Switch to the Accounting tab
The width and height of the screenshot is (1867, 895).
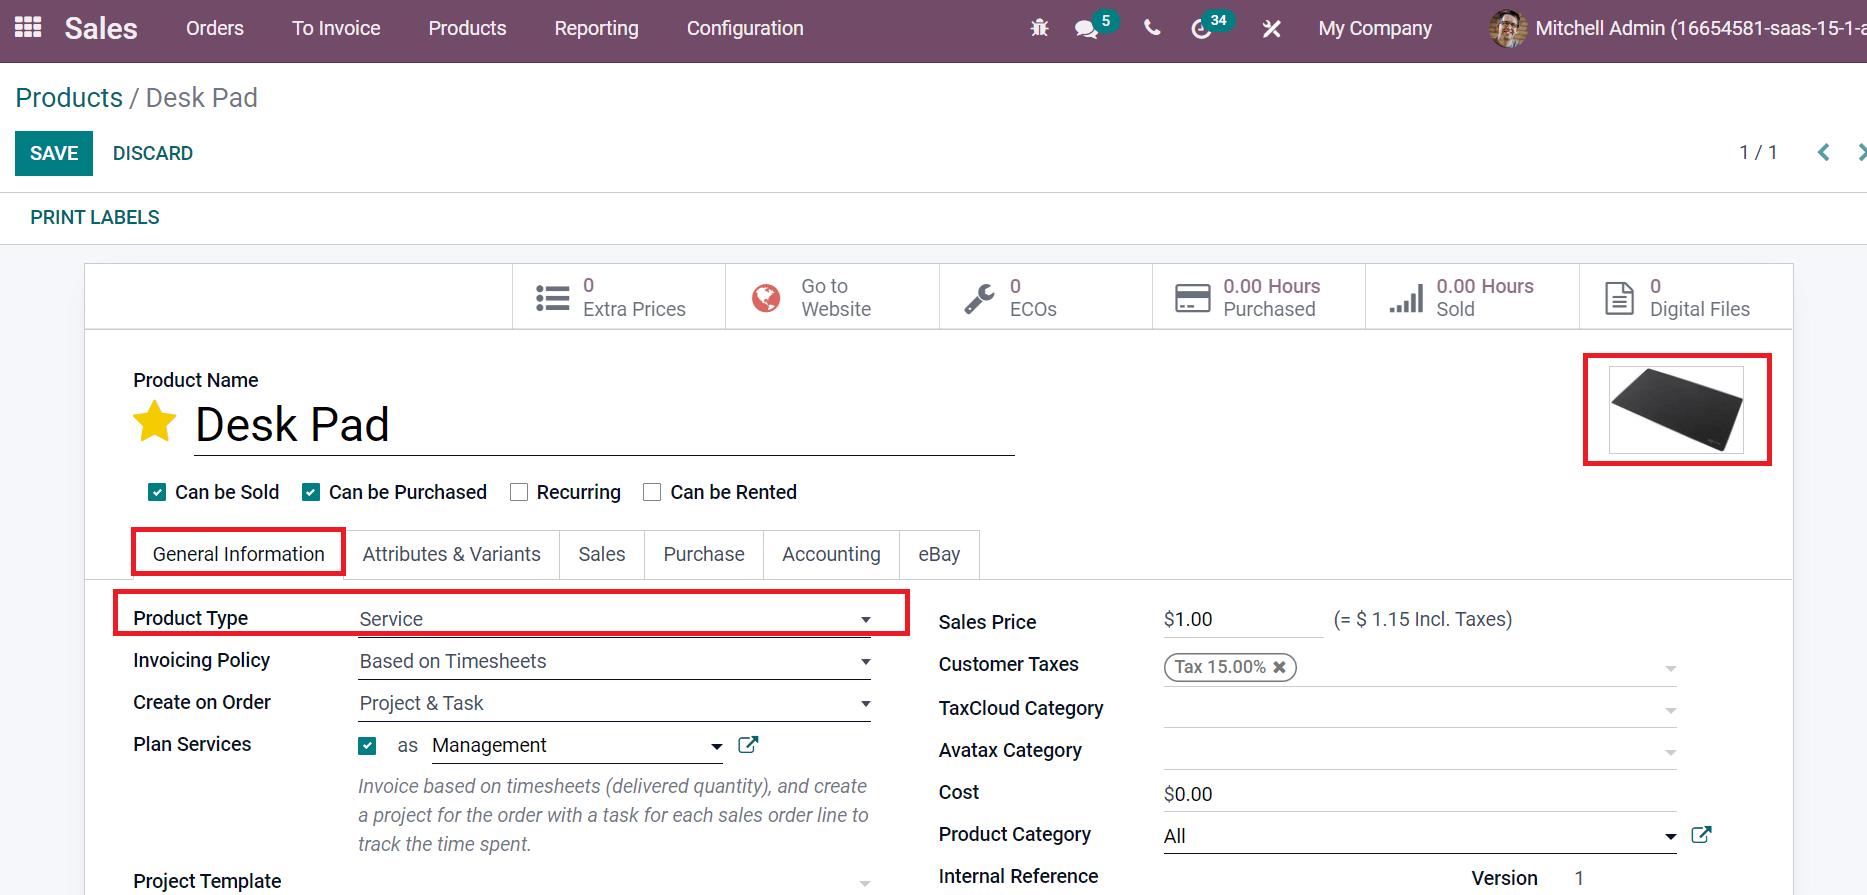tap(831, 554)
